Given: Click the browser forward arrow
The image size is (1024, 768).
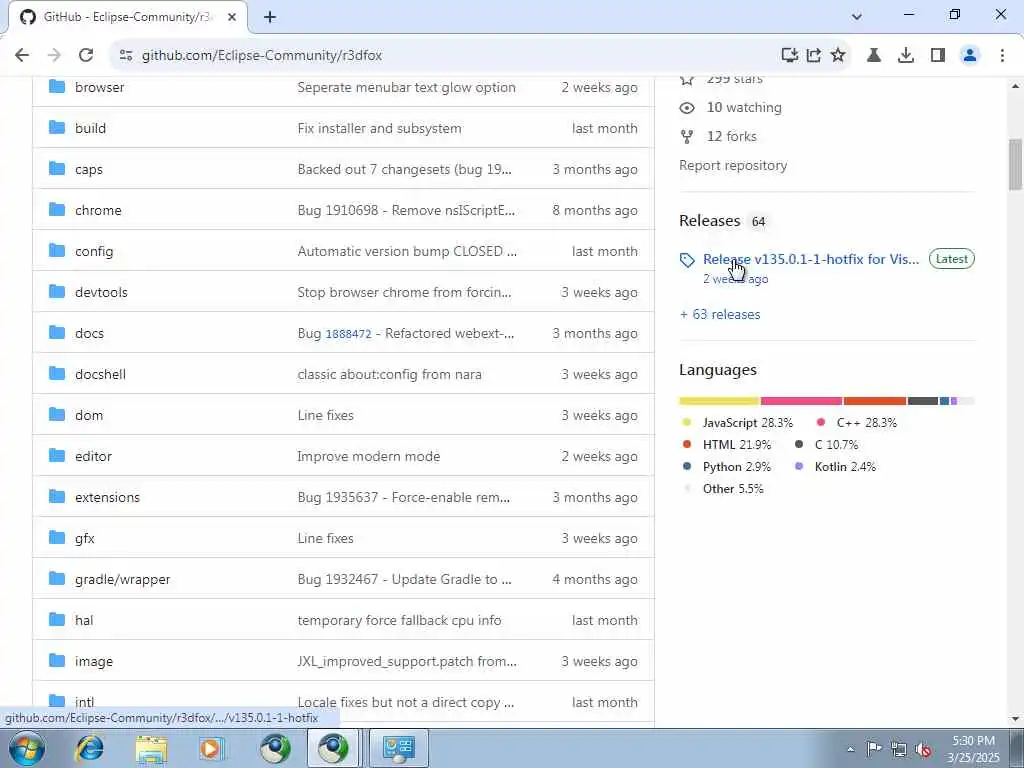Looking at the screenshot, I should click(x=54, y=56).
